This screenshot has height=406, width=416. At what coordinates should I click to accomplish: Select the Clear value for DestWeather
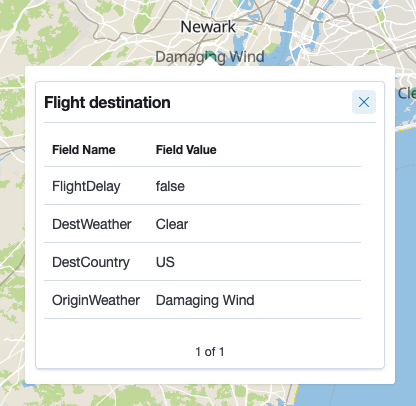coord(172,224)
